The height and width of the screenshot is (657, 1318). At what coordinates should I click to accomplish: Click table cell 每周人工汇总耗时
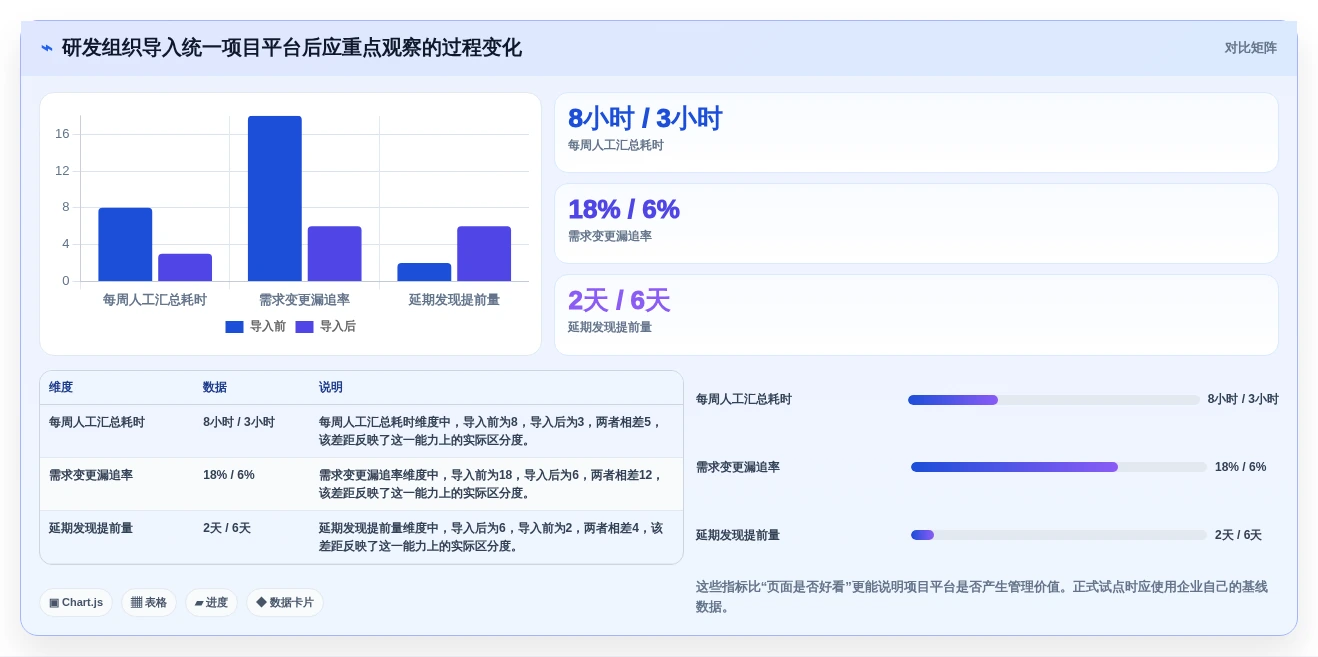(x=97, y=422)
